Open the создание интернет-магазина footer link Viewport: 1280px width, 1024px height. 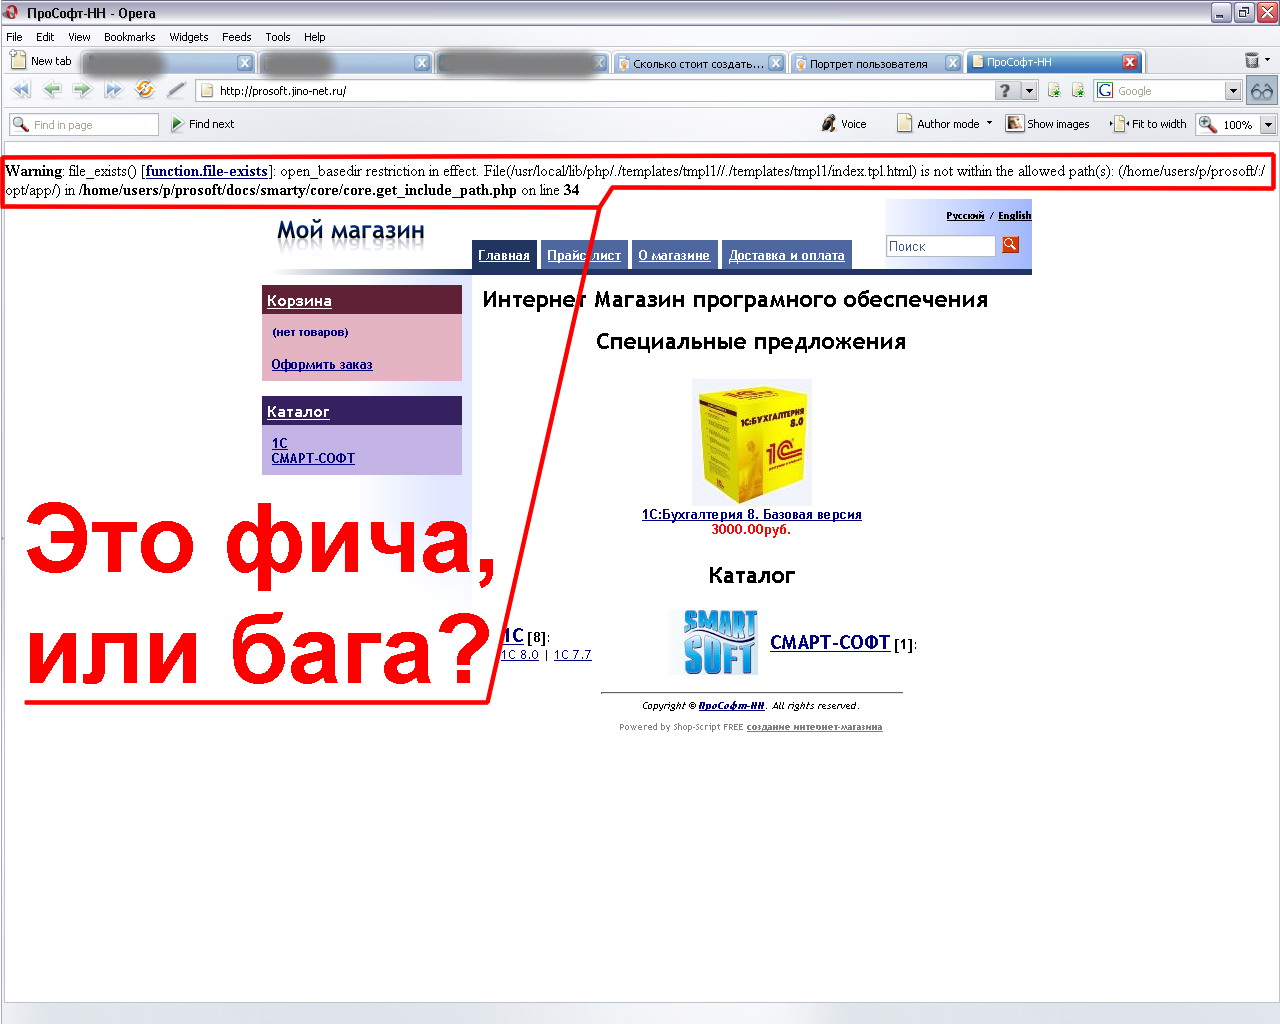[x=814, y=727]
